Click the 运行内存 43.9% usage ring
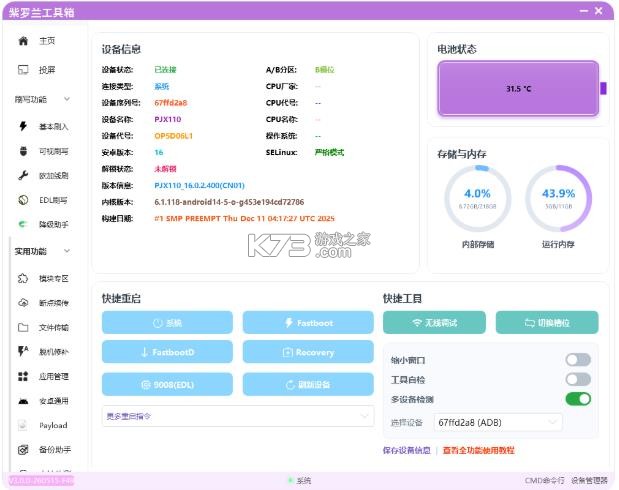The width and height of the screenshot is (619, 490). pos(558,199)
